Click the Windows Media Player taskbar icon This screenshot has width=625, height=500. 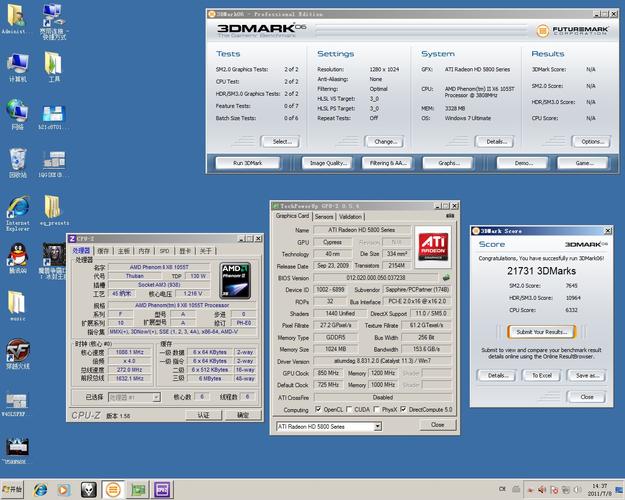[65, 490]
